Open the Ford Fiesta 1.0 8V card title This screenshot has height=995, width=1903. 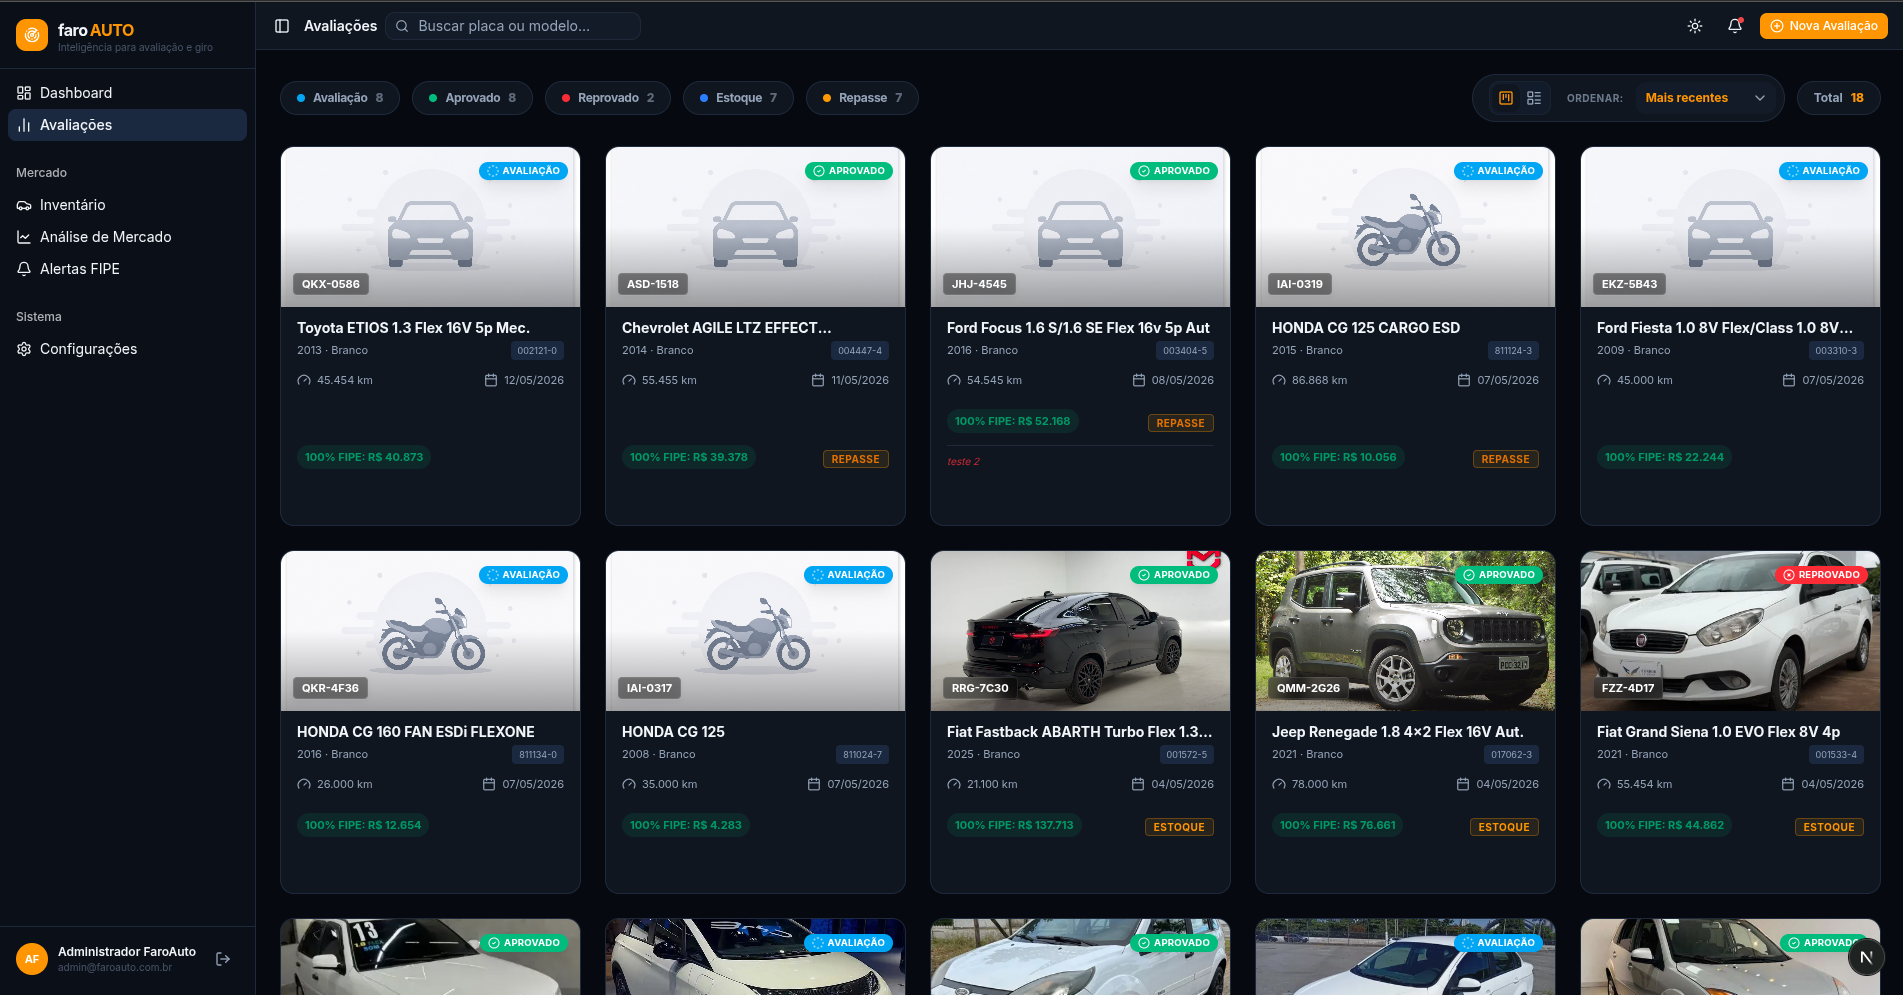click(1725, 328)
